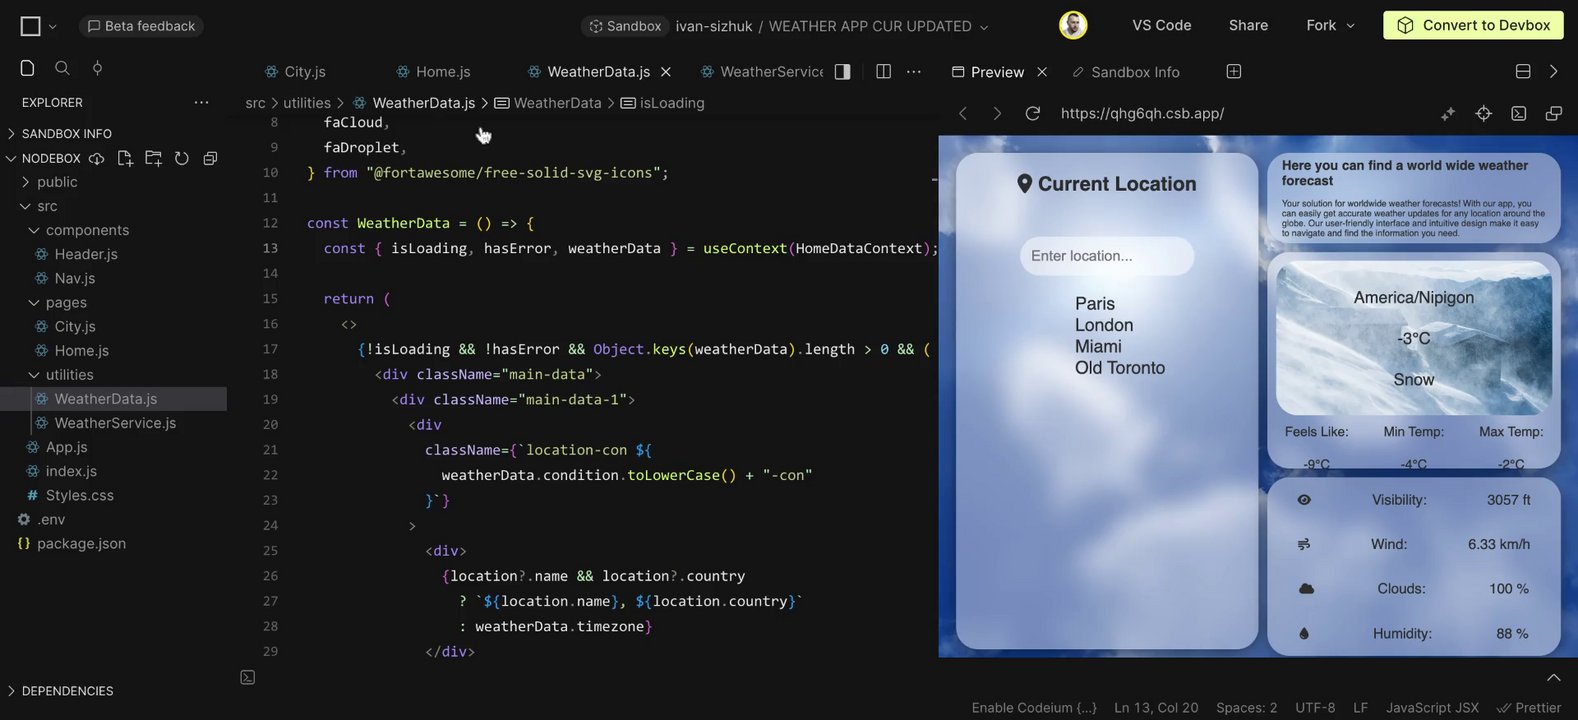Toggle the Prettier status bar item

pyautogui.click(x=1529, y=707)
